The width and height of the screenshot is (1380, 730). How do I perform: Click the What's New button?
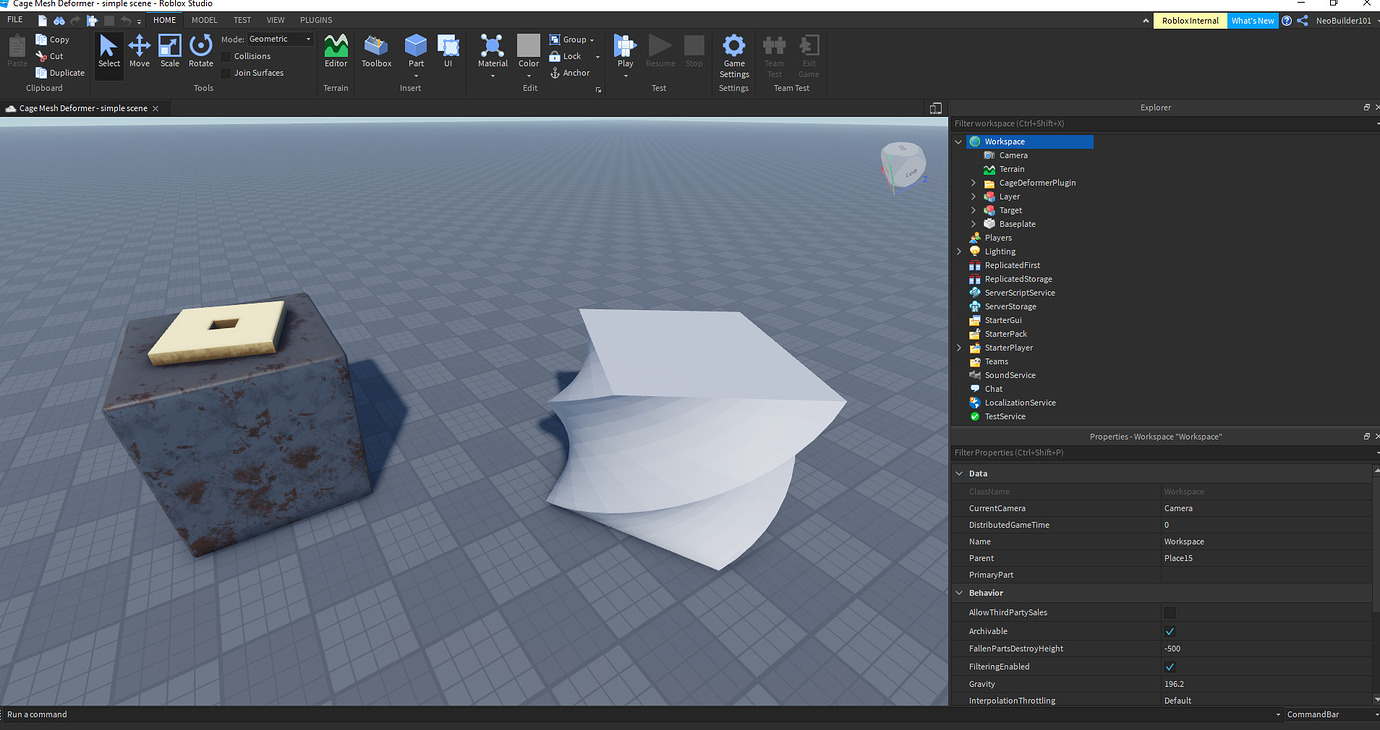click(x=1253, y=20)
